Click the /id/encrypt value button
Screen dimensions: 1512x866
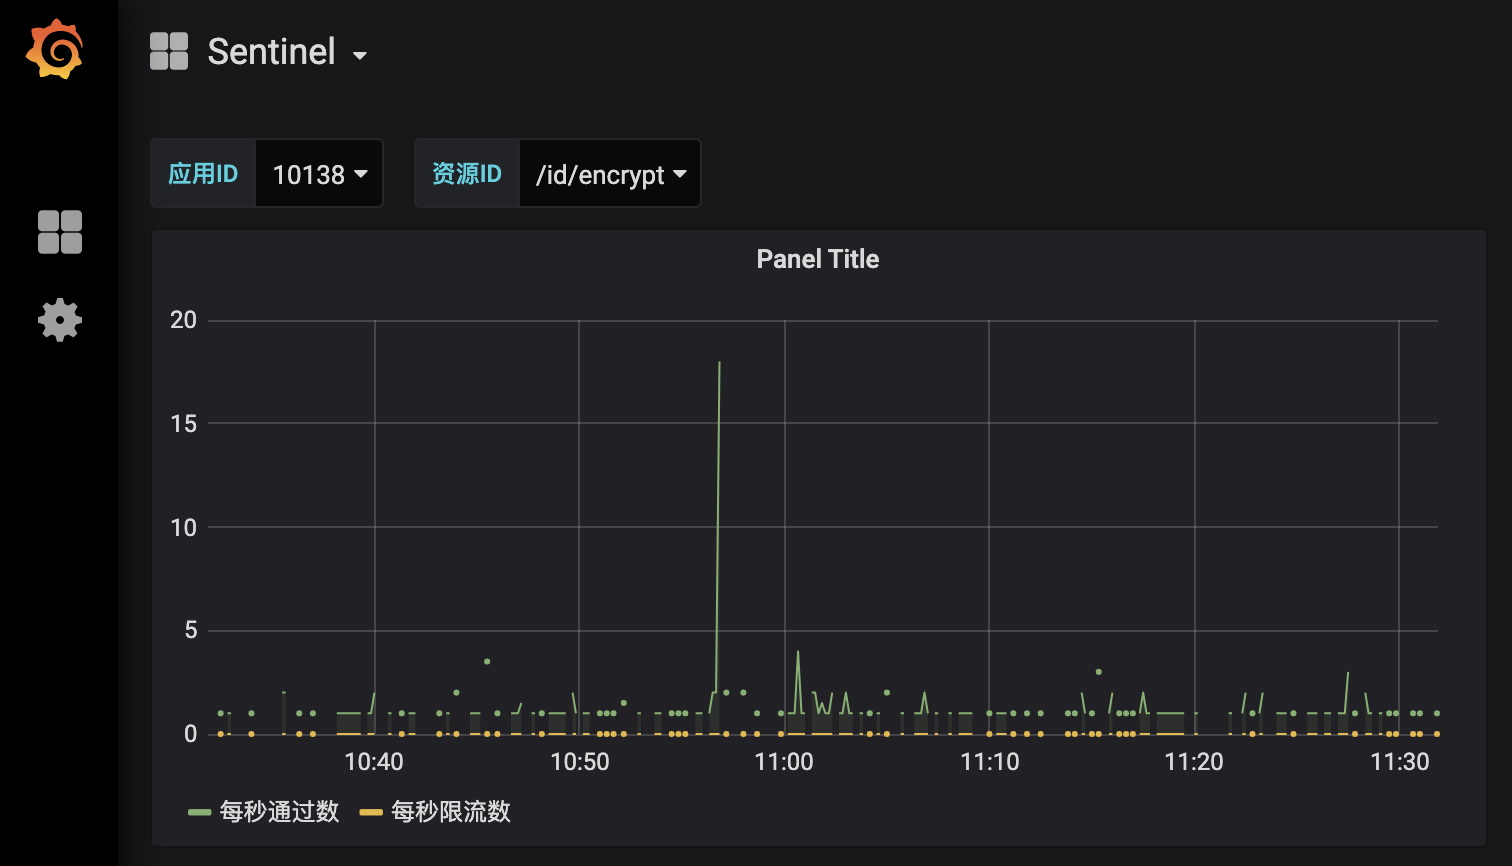(x=598, y=173)
